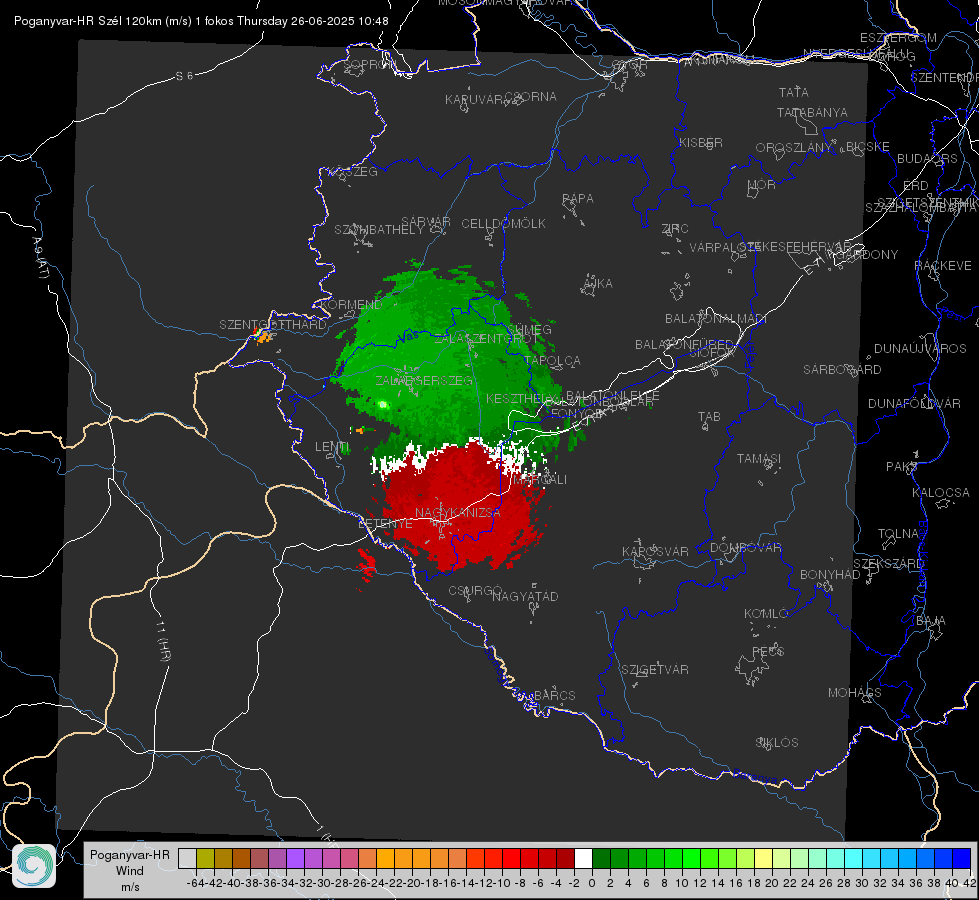Click the BICSKE city label
Viewport: 979px width, 900px height.
(868, 147)
